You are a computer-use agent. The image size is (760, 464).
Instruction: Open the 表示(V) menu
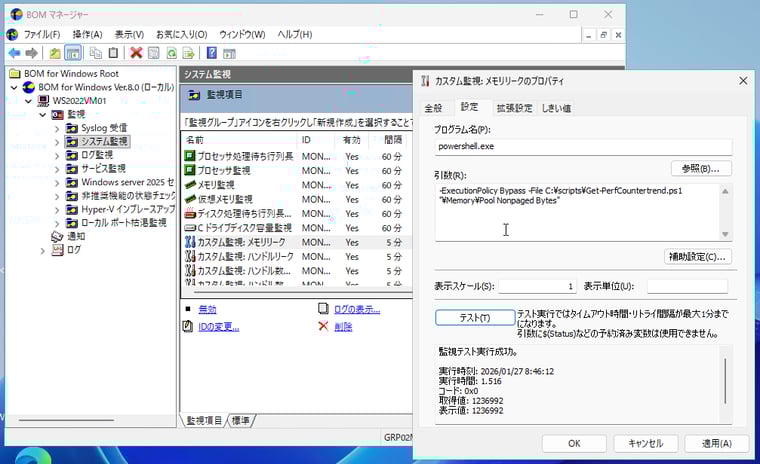tap(129, 34)
